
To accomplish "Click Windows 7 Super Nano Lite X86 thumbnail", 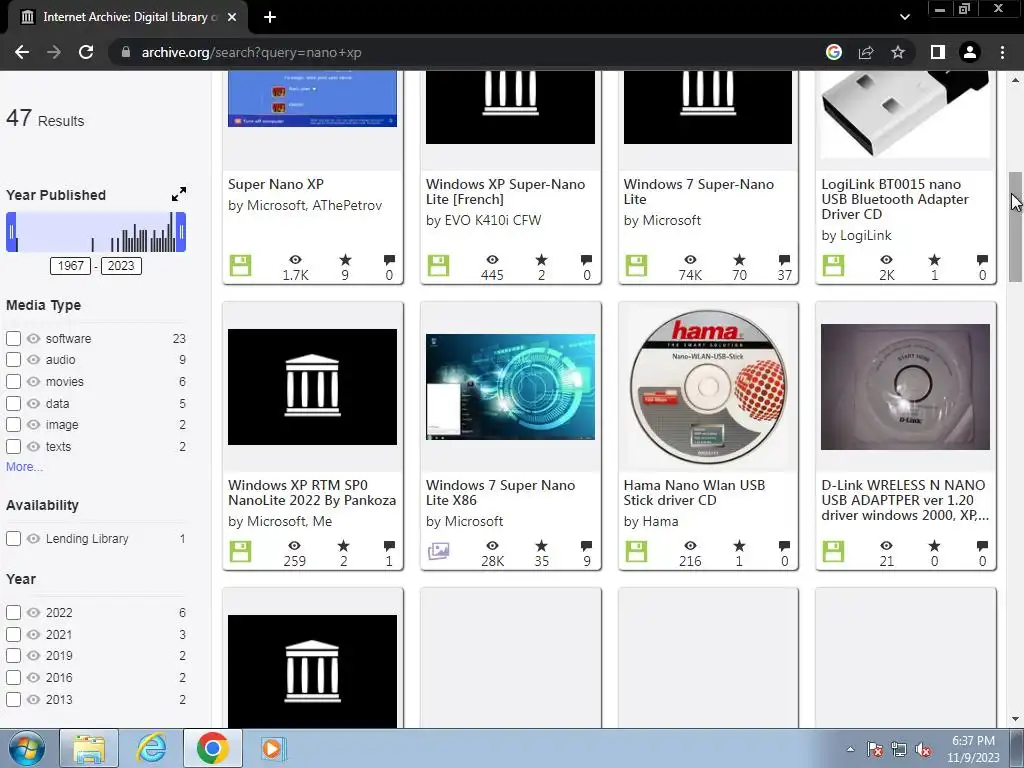I will (x=510, y=387).
